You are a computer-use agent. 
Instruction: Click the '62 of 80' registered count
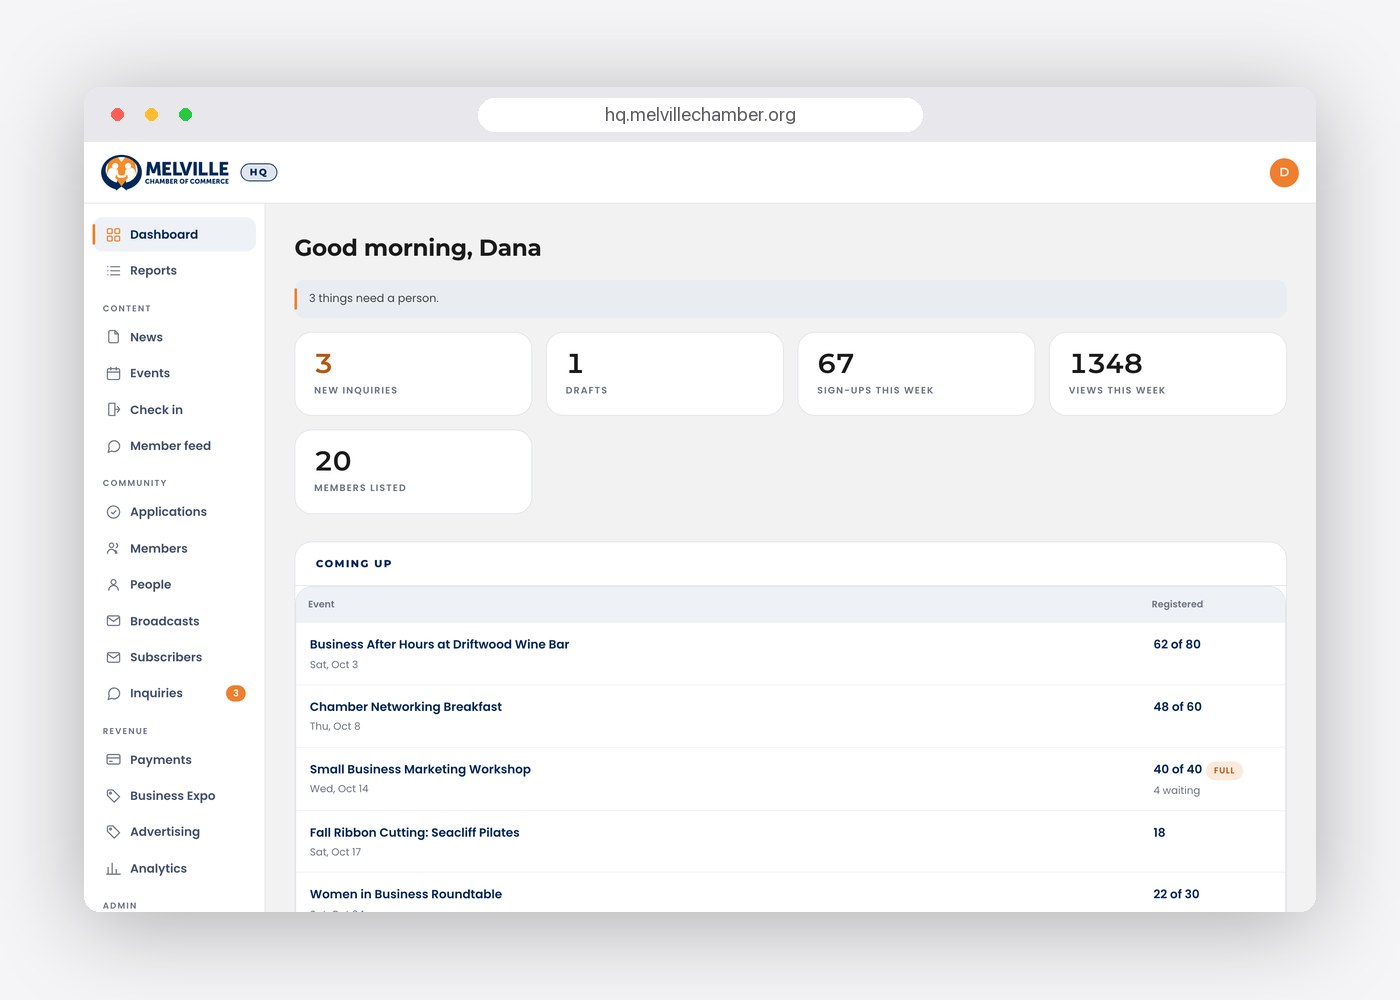coord(1177,645)
